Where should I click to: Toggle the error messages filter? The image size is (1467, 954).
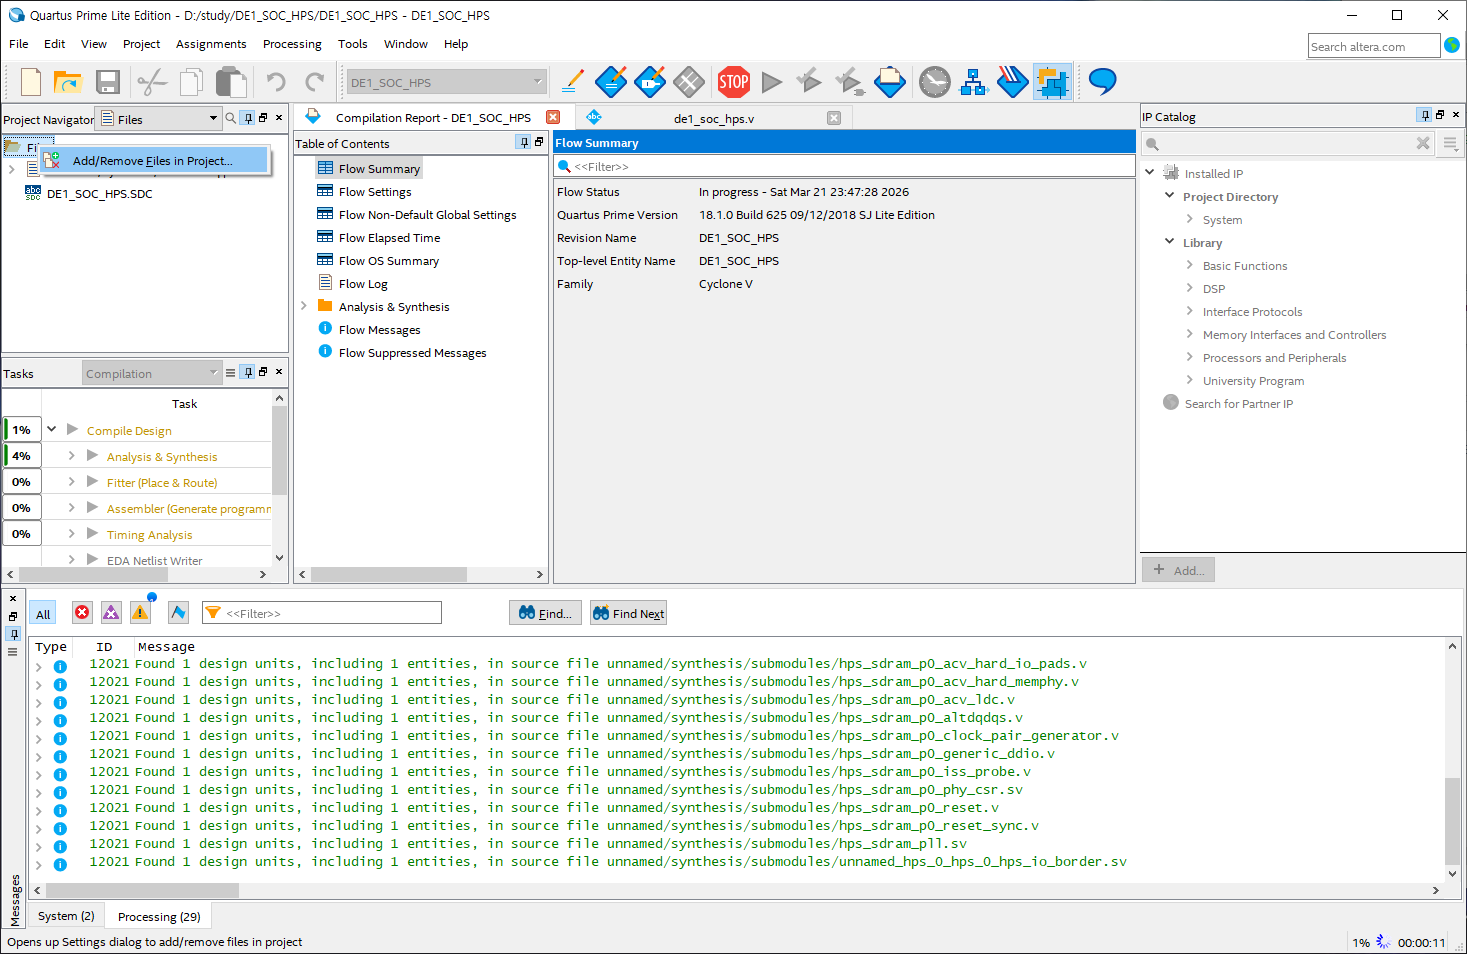pyautogui.click(x=82, y=613)
